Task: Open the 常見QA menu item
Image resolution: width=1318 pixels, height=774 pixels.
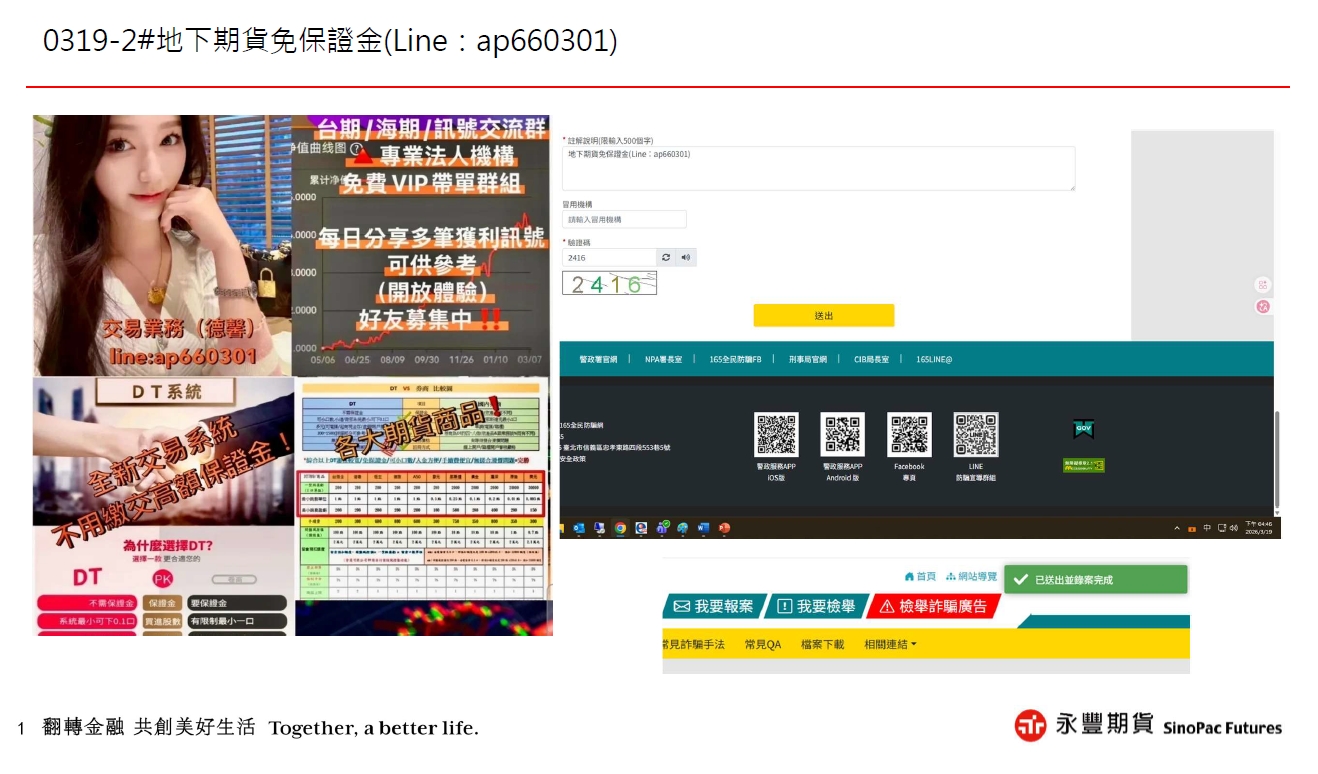Action: coord(762,645)
